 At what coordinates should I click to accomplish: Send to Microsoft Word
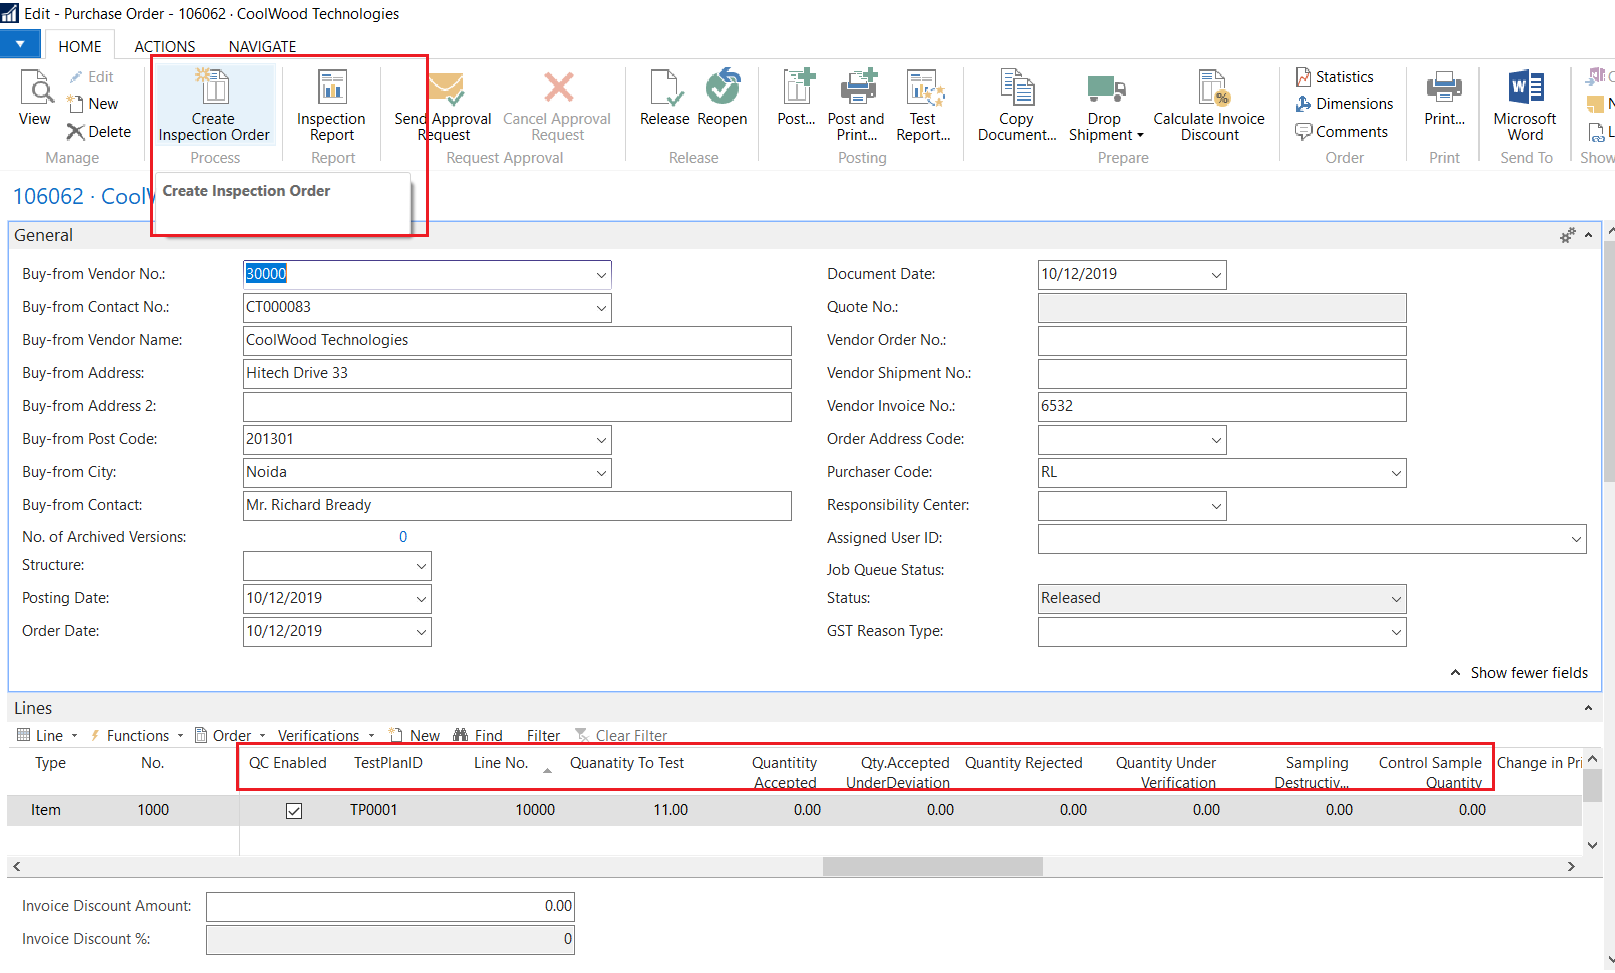tap(1525, 105)
